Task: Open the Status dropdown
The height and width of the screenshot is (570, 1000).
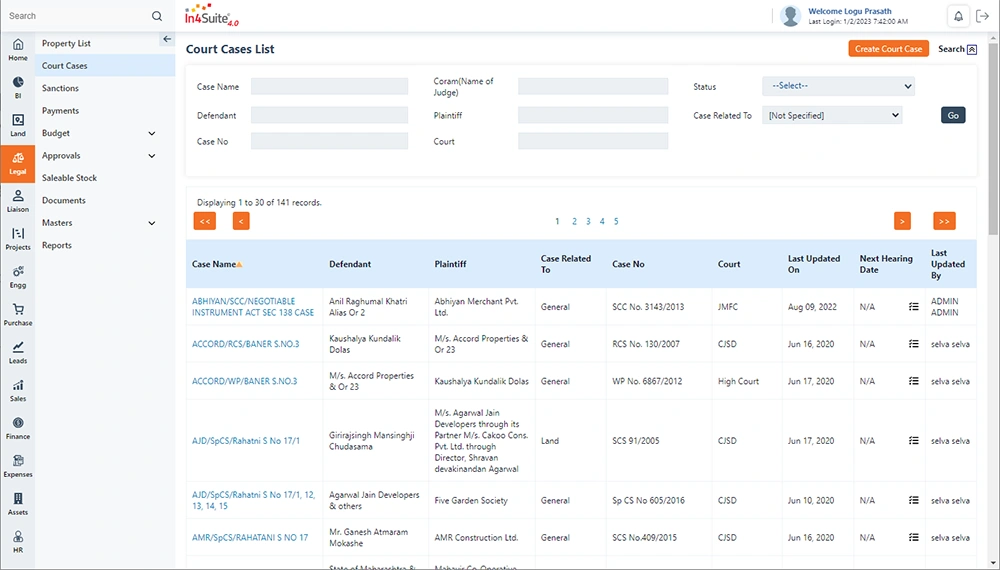Action: (x=838, y=86)
